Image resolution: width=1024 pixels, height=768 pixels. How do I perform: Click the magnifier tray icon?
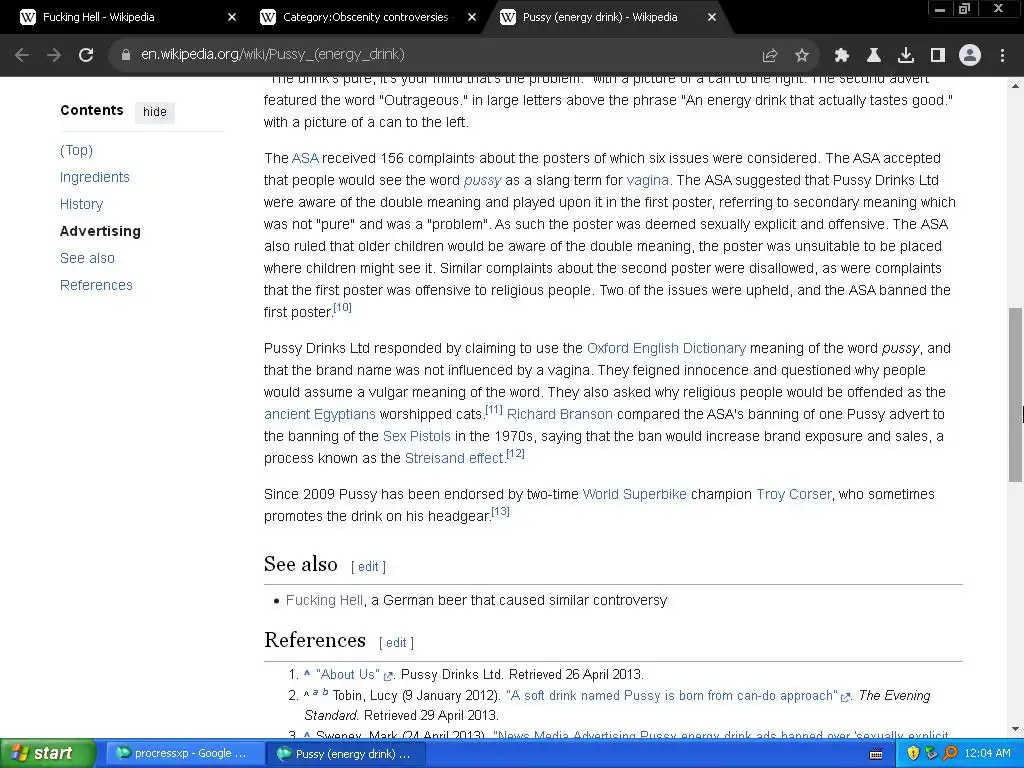(951, 754)
